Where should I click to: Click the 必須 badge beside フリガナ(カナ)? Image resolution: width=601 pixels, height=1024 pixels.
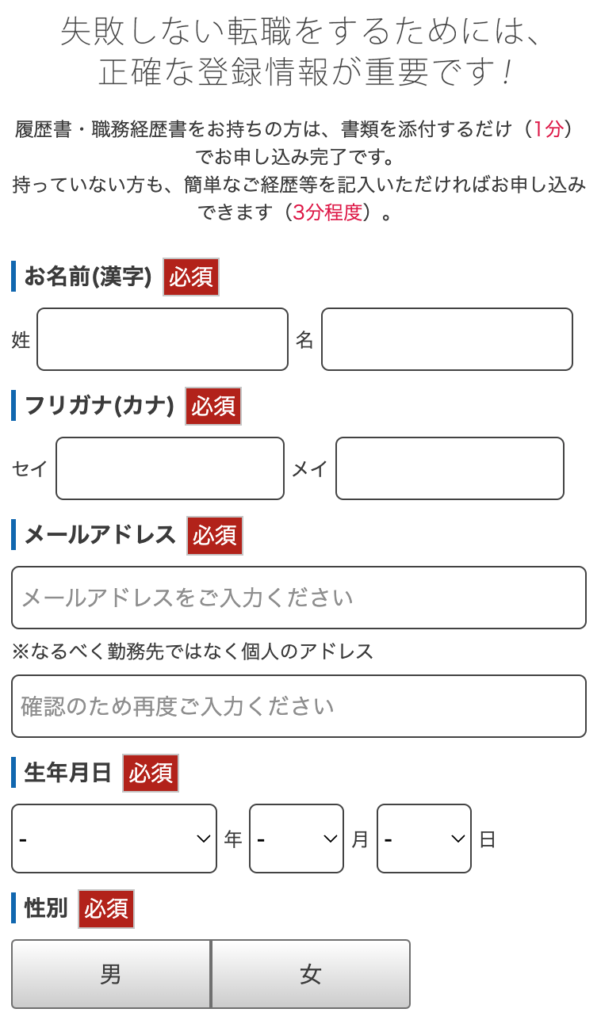tap(213, 406)
